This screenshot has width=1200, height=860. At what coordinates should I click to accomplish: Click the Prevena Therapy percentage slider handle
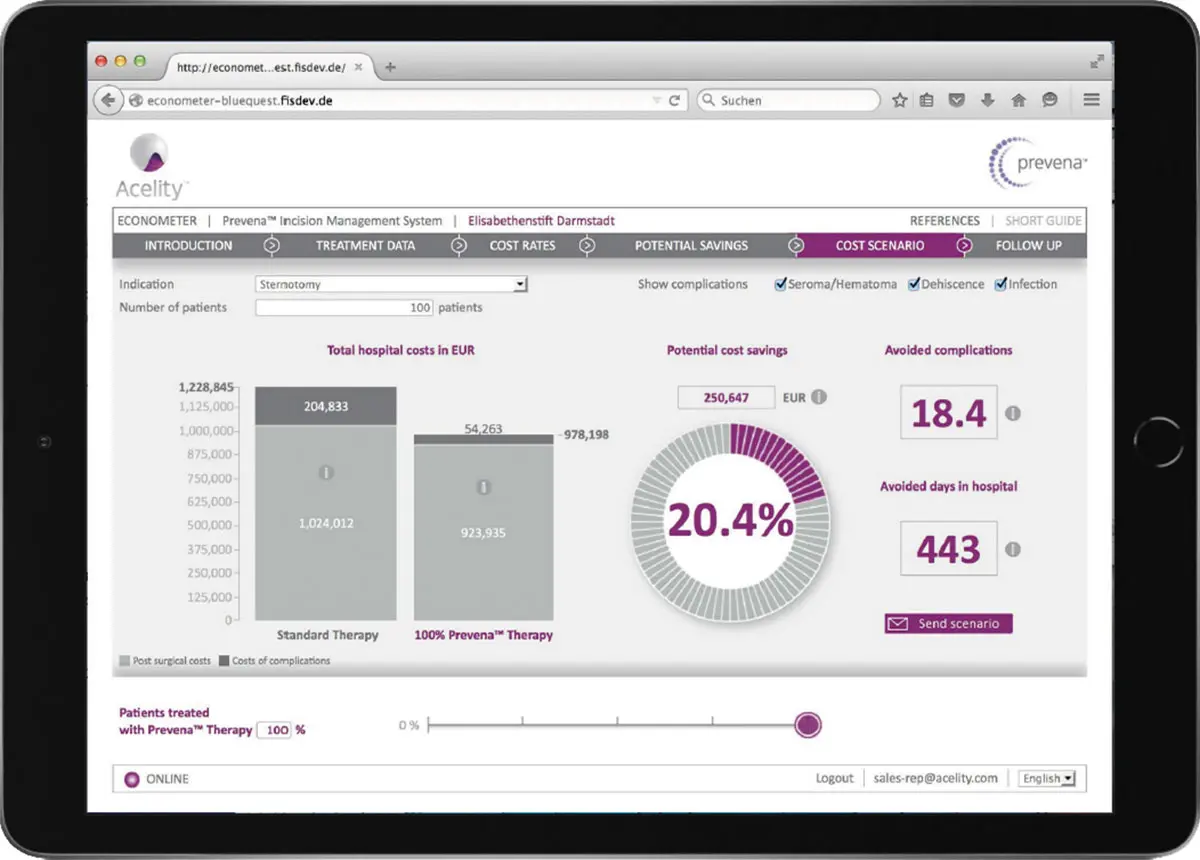tap(808, 725)
